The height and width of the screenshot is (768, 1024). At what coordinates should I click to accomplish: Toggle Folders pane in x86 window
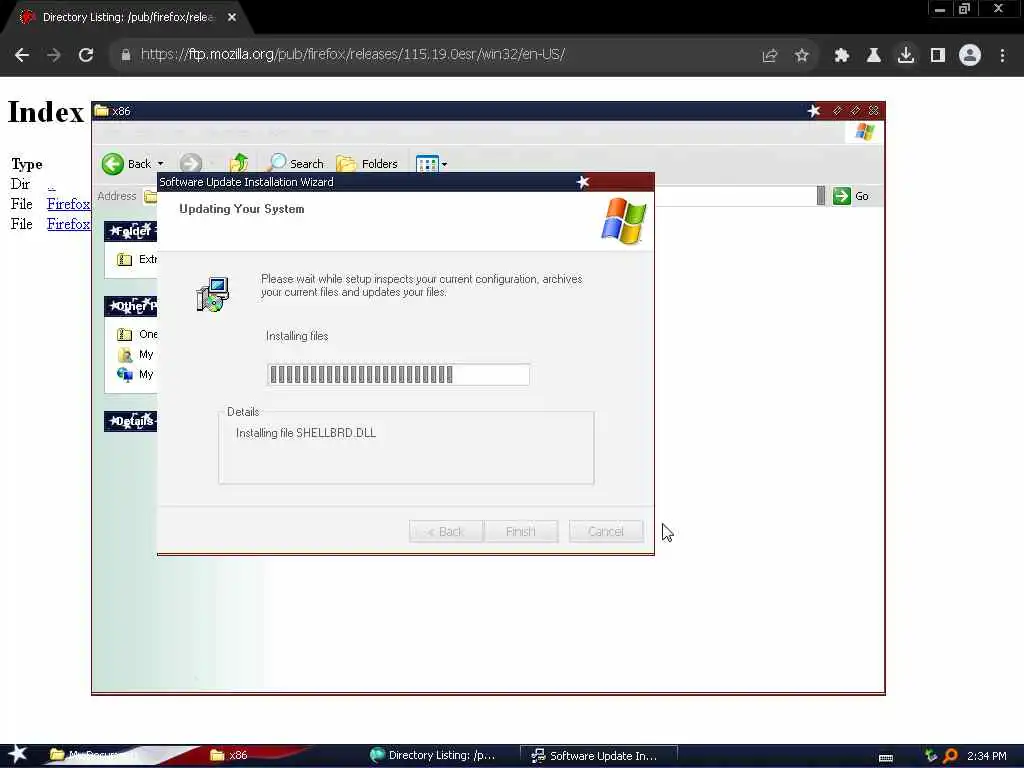point(366,163)
